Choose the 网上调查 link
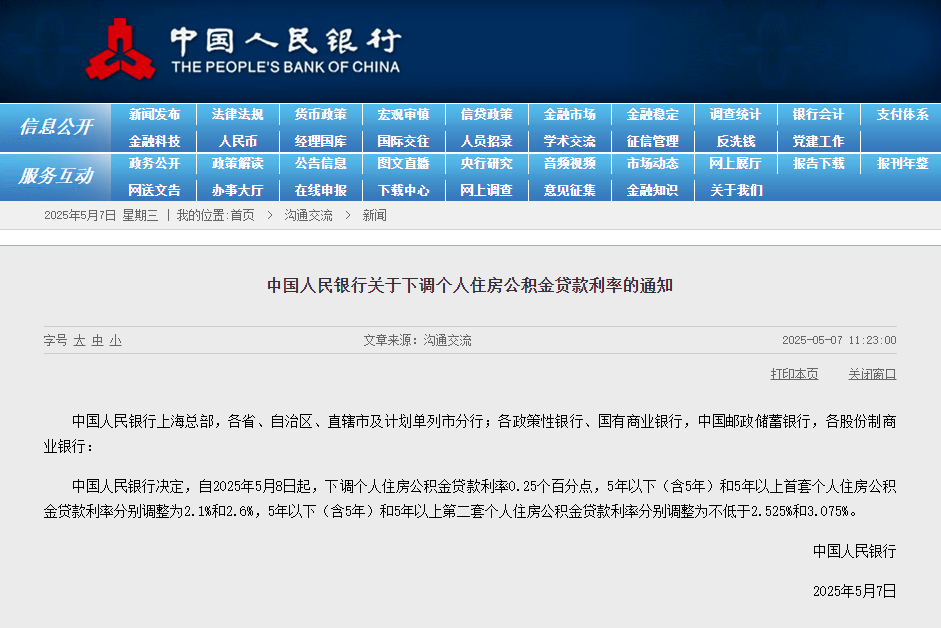This screenshot has height=628, width=941. pyautogui.click(x=487, y=190)
